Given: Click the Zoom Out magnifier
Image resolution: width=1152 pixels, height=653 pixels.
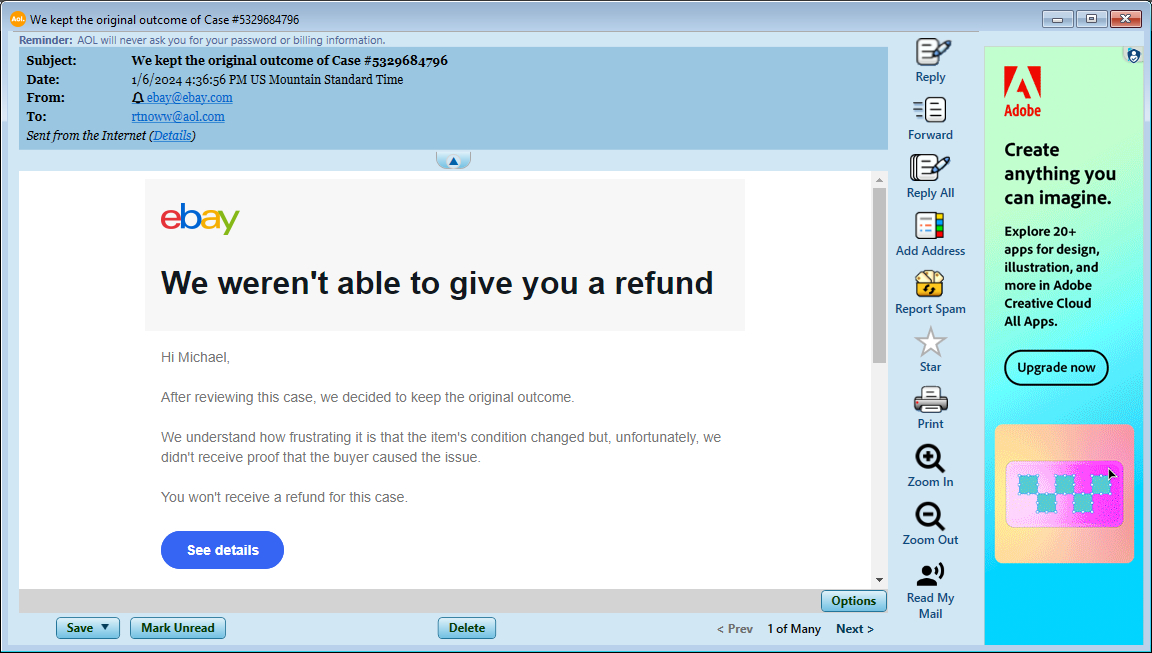Looking at the screenshot, I should click(930, 516).
